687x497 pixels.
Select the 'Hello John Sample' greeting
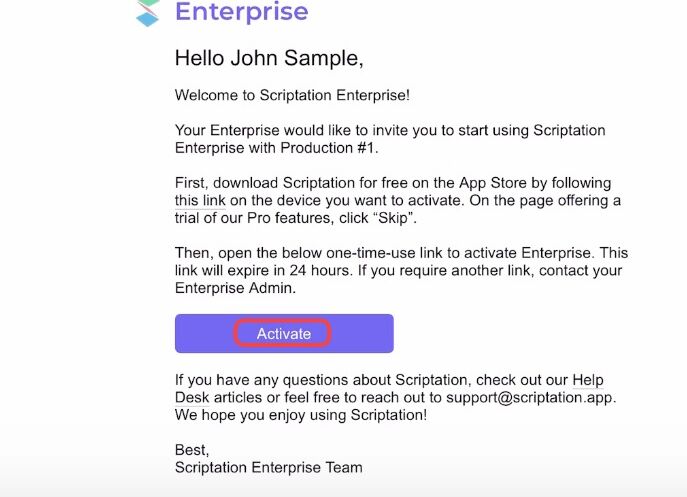click(x=269, y=58)
